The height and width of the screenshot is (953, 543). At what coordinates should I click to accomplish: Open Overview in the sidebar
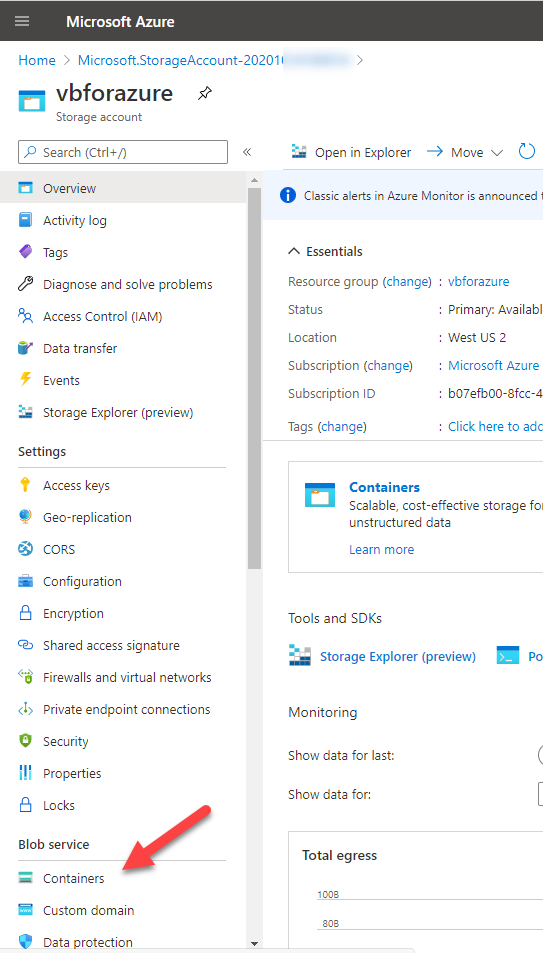pos(122,188)
